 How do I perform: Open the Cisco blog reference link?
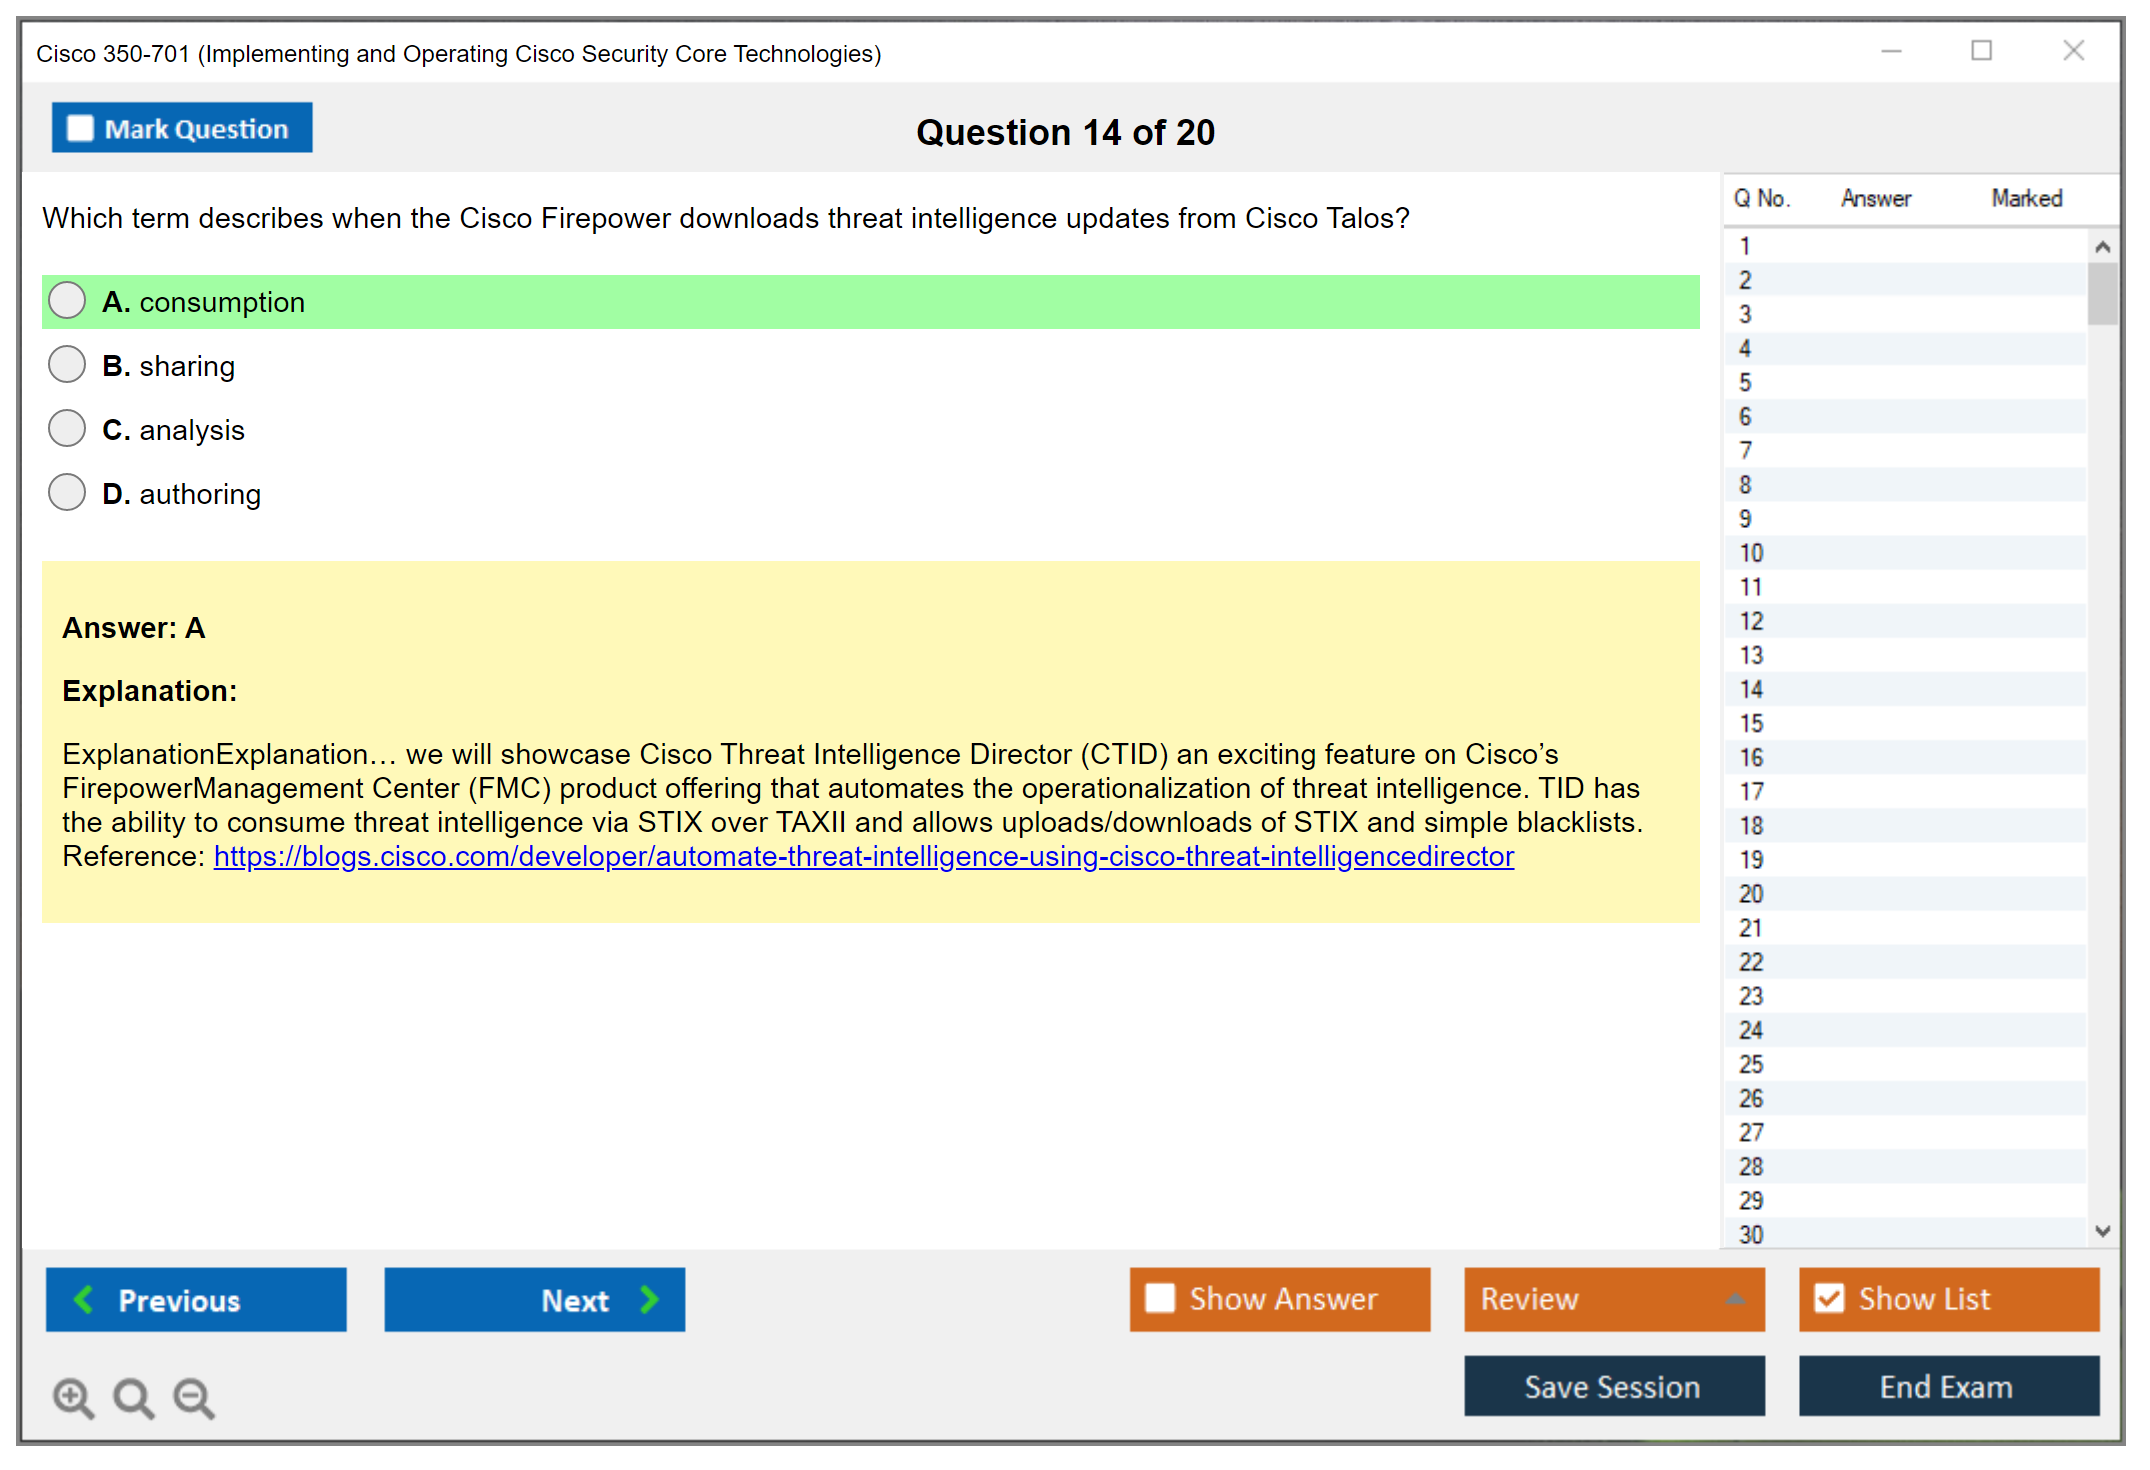point(863,857)
